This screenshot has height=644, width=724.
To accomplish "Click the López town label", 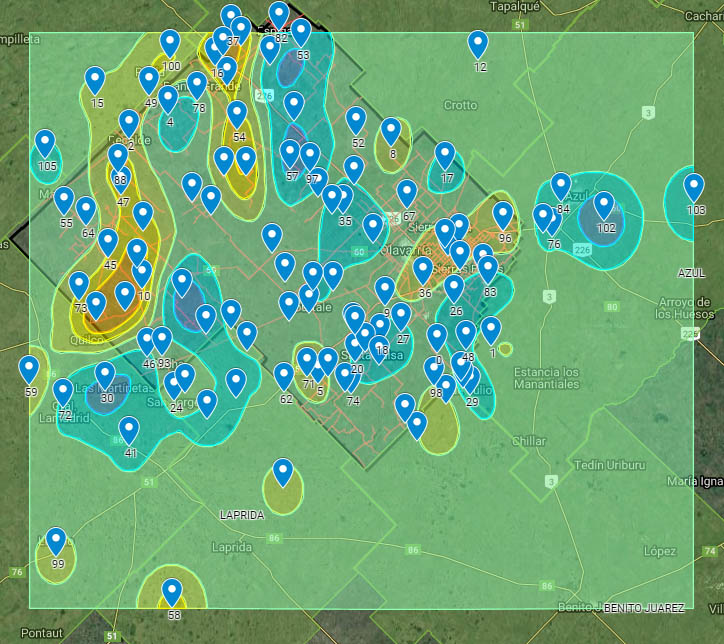I will [660, 551].
